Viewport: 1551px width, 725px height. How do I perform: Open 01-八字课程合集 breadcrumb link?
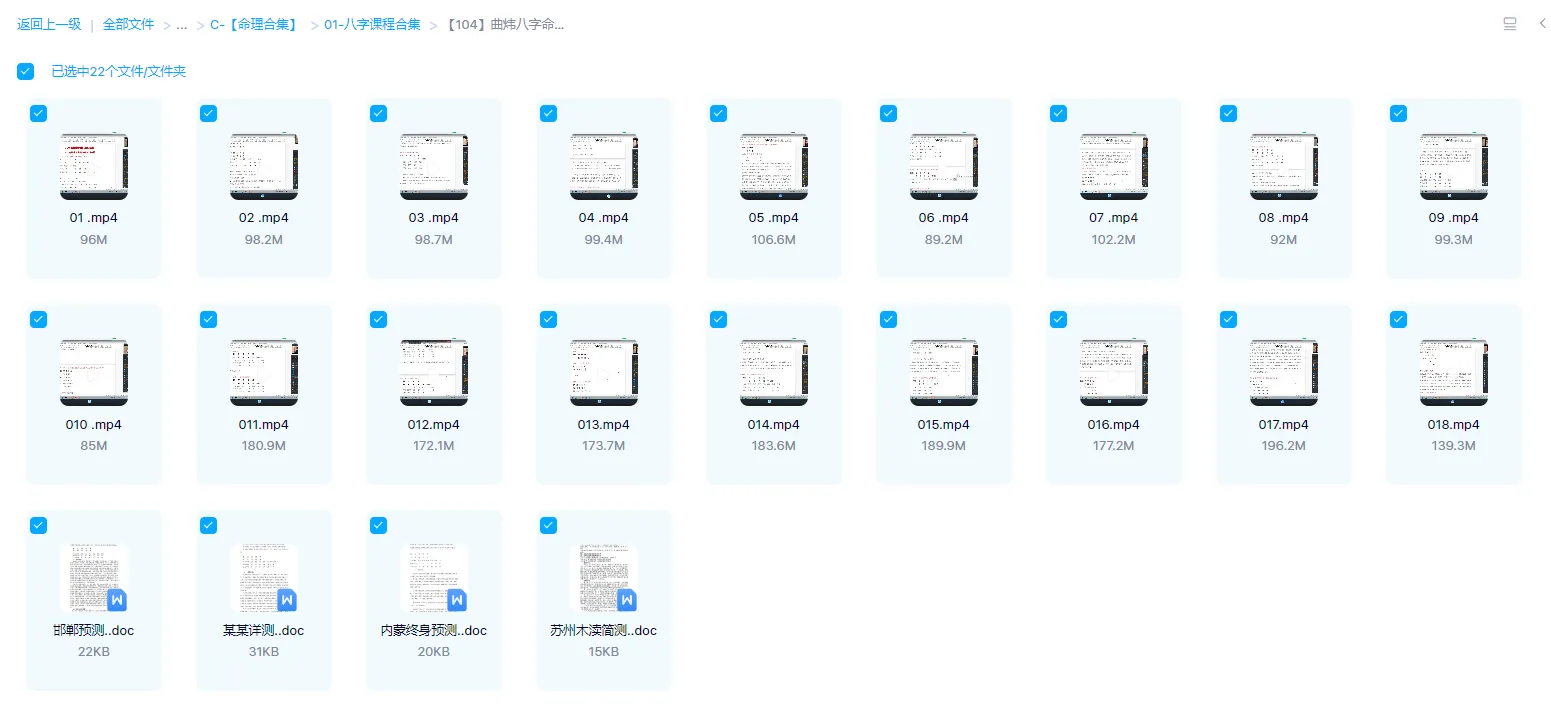click(372, 25)
